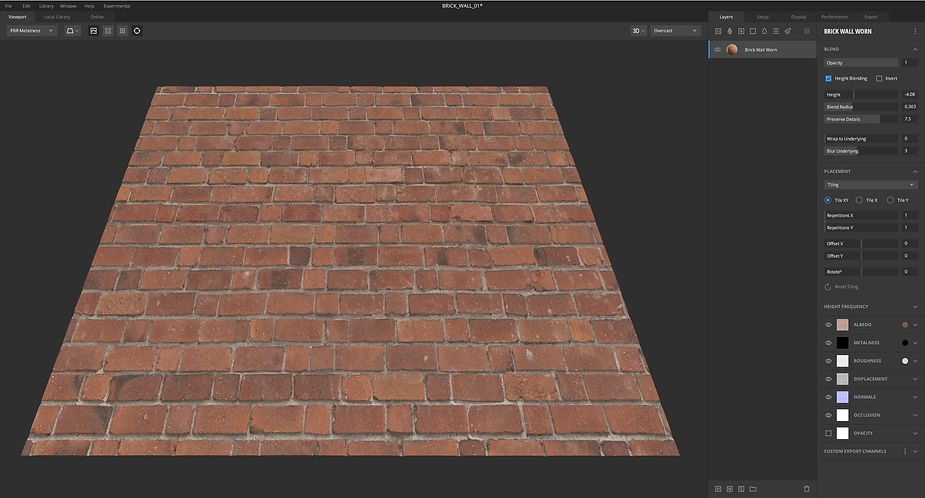The width and height of the screenshot is (925, 498).
Task: Click the Roughness white dot indicator
Action: [905, 361]
